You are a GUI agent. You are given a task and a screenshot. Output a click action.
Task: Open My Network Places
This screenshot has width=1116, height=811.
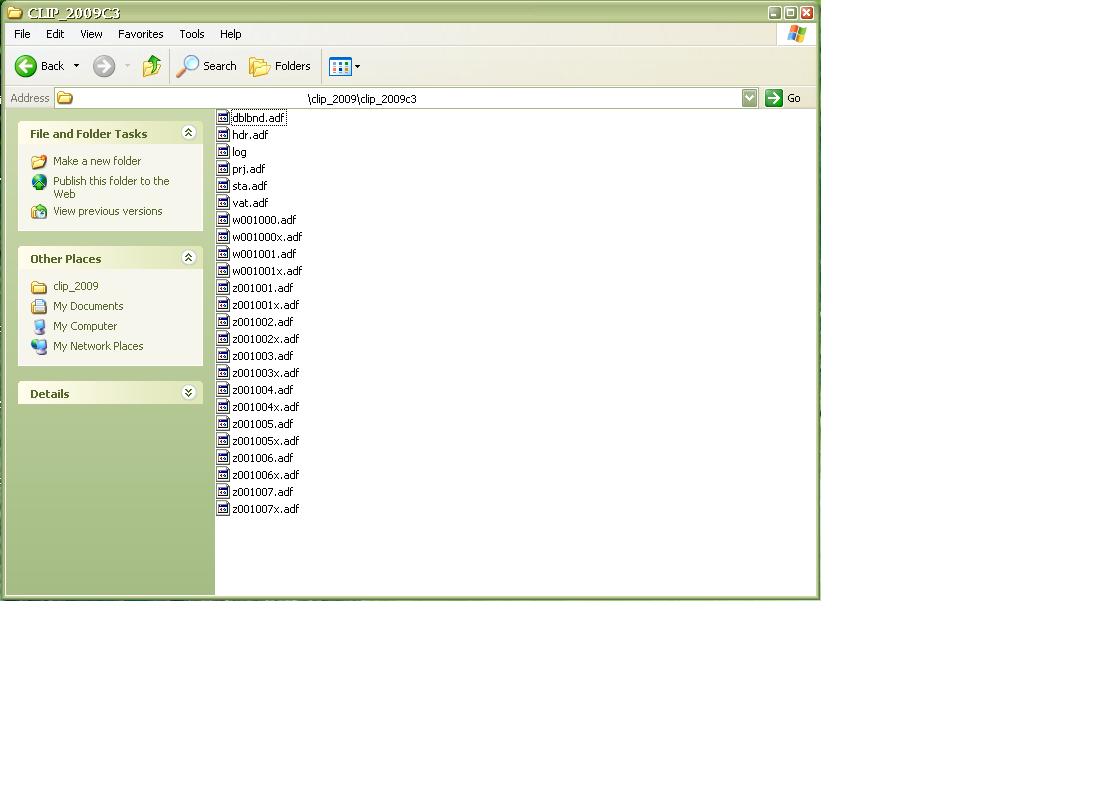coord(98,346)
